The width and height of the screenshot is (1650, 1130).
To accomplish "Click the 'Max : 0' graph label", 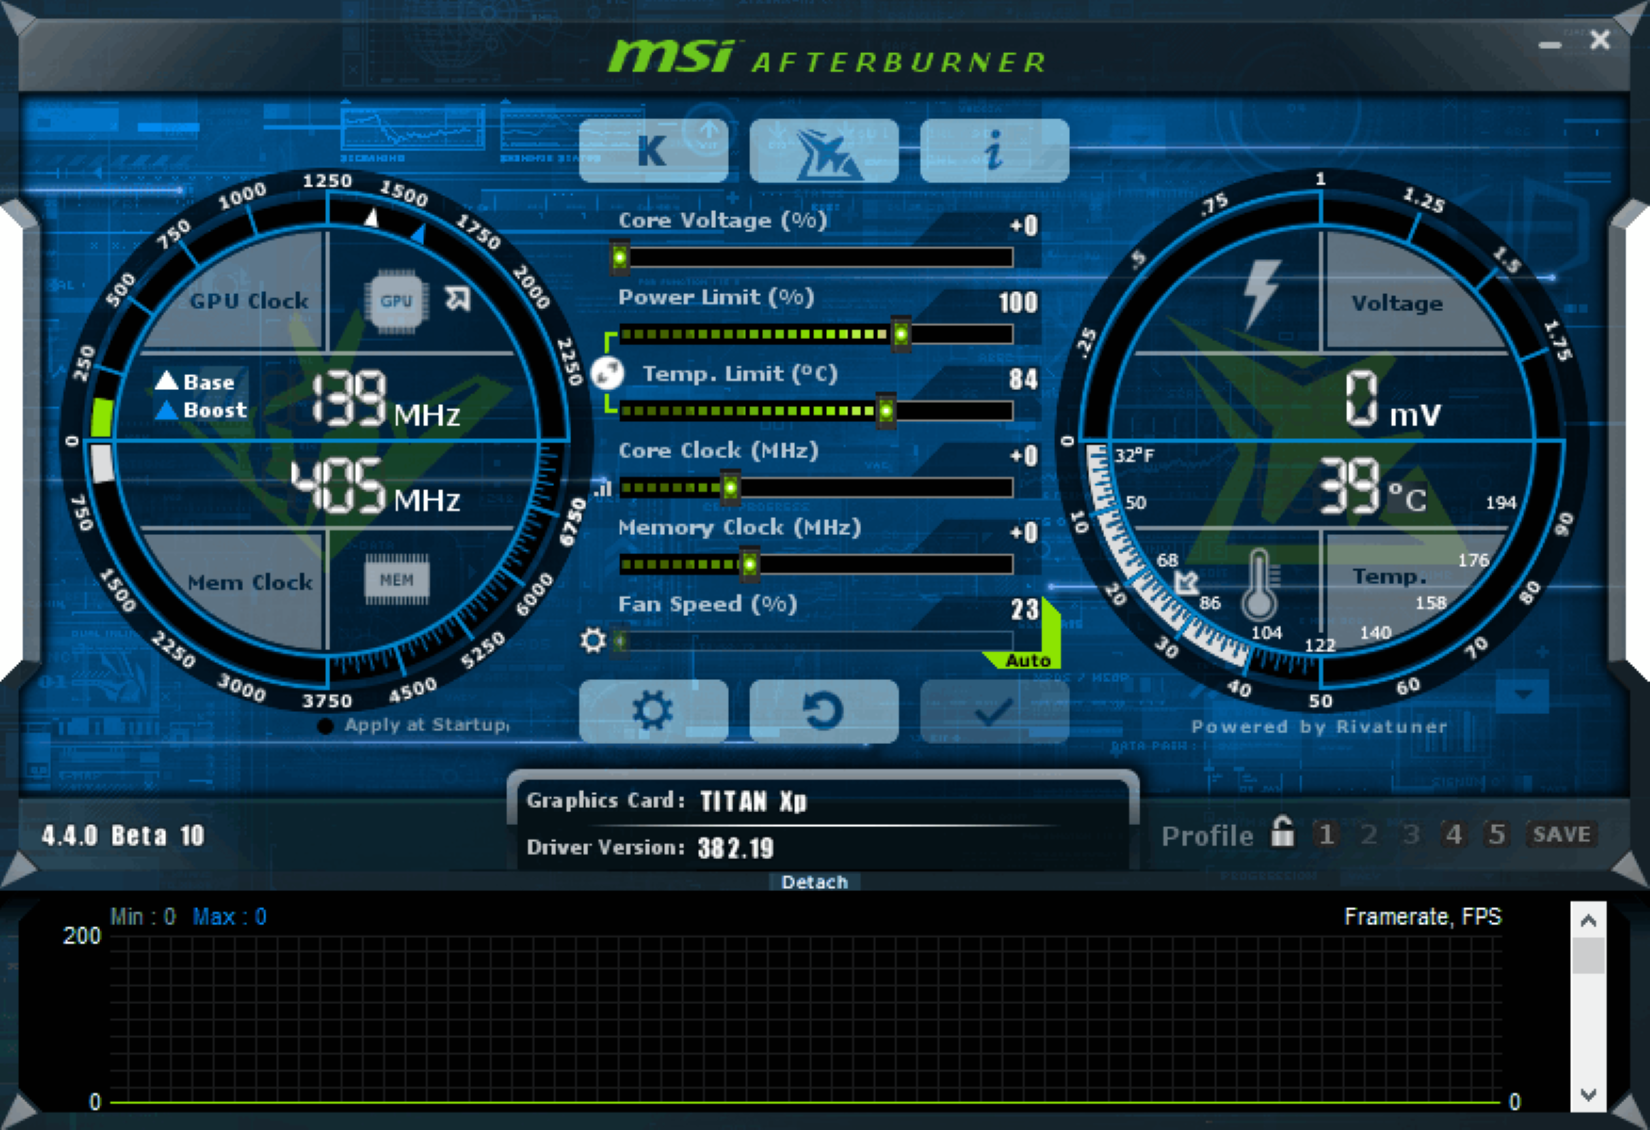I will (x=229, y=917).
